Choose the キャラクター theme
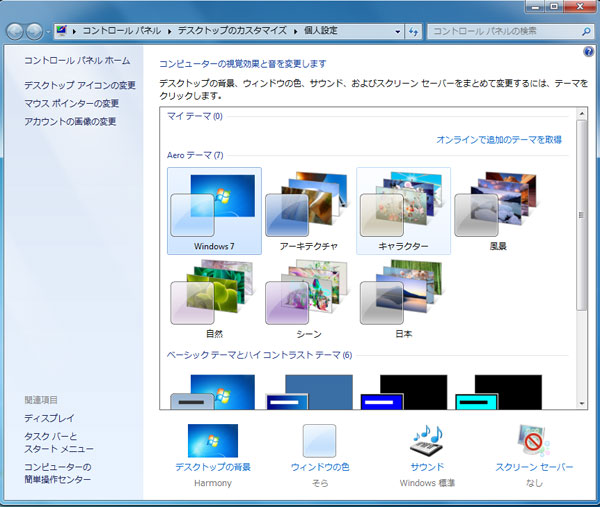 [403, 211]
